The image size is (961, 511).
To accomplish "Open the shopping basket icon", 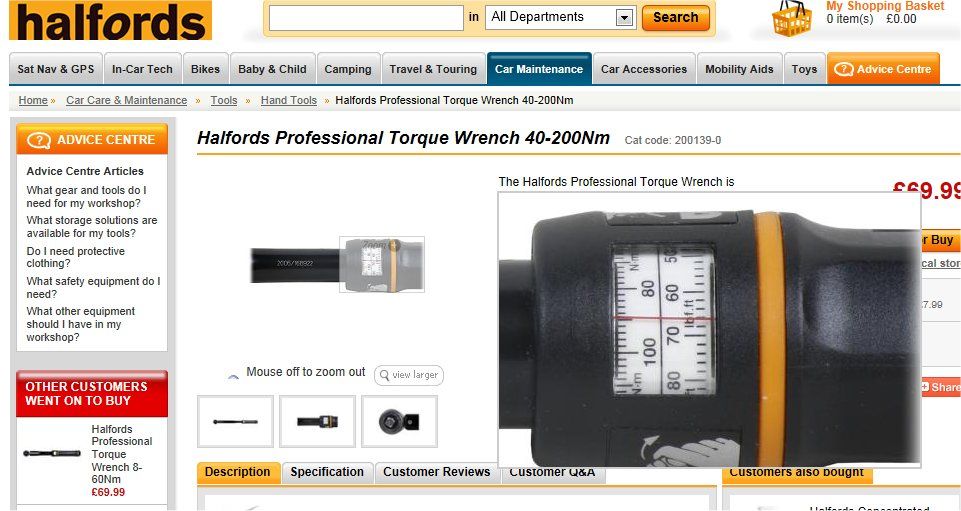I will coord(792,18).
